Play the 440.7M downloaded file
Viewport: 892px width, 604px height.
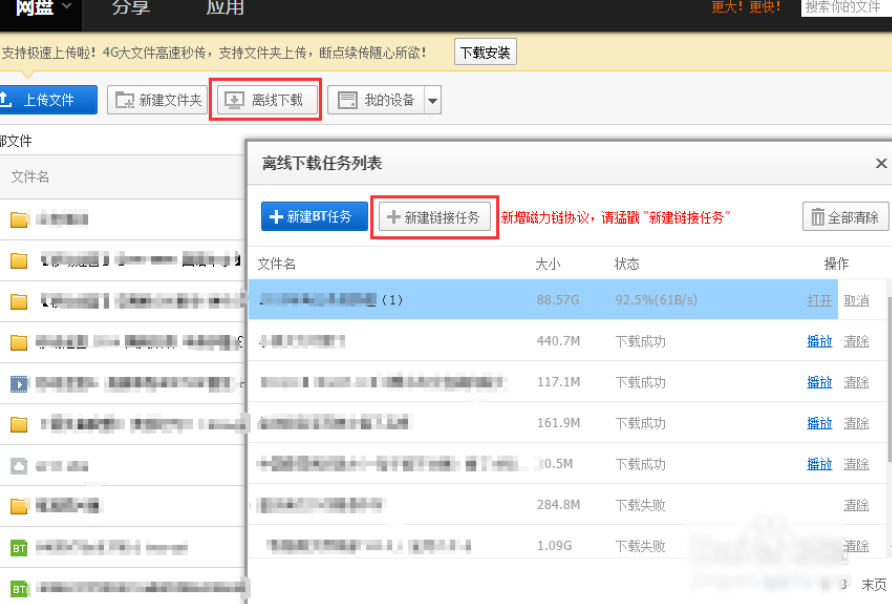coord(819,341)
